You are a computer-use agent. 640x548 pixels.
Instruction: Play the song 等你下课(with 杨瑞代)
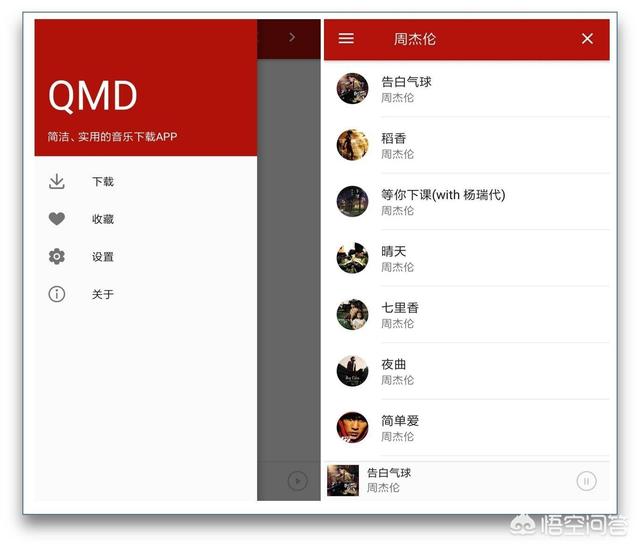[x=443, y=195]
